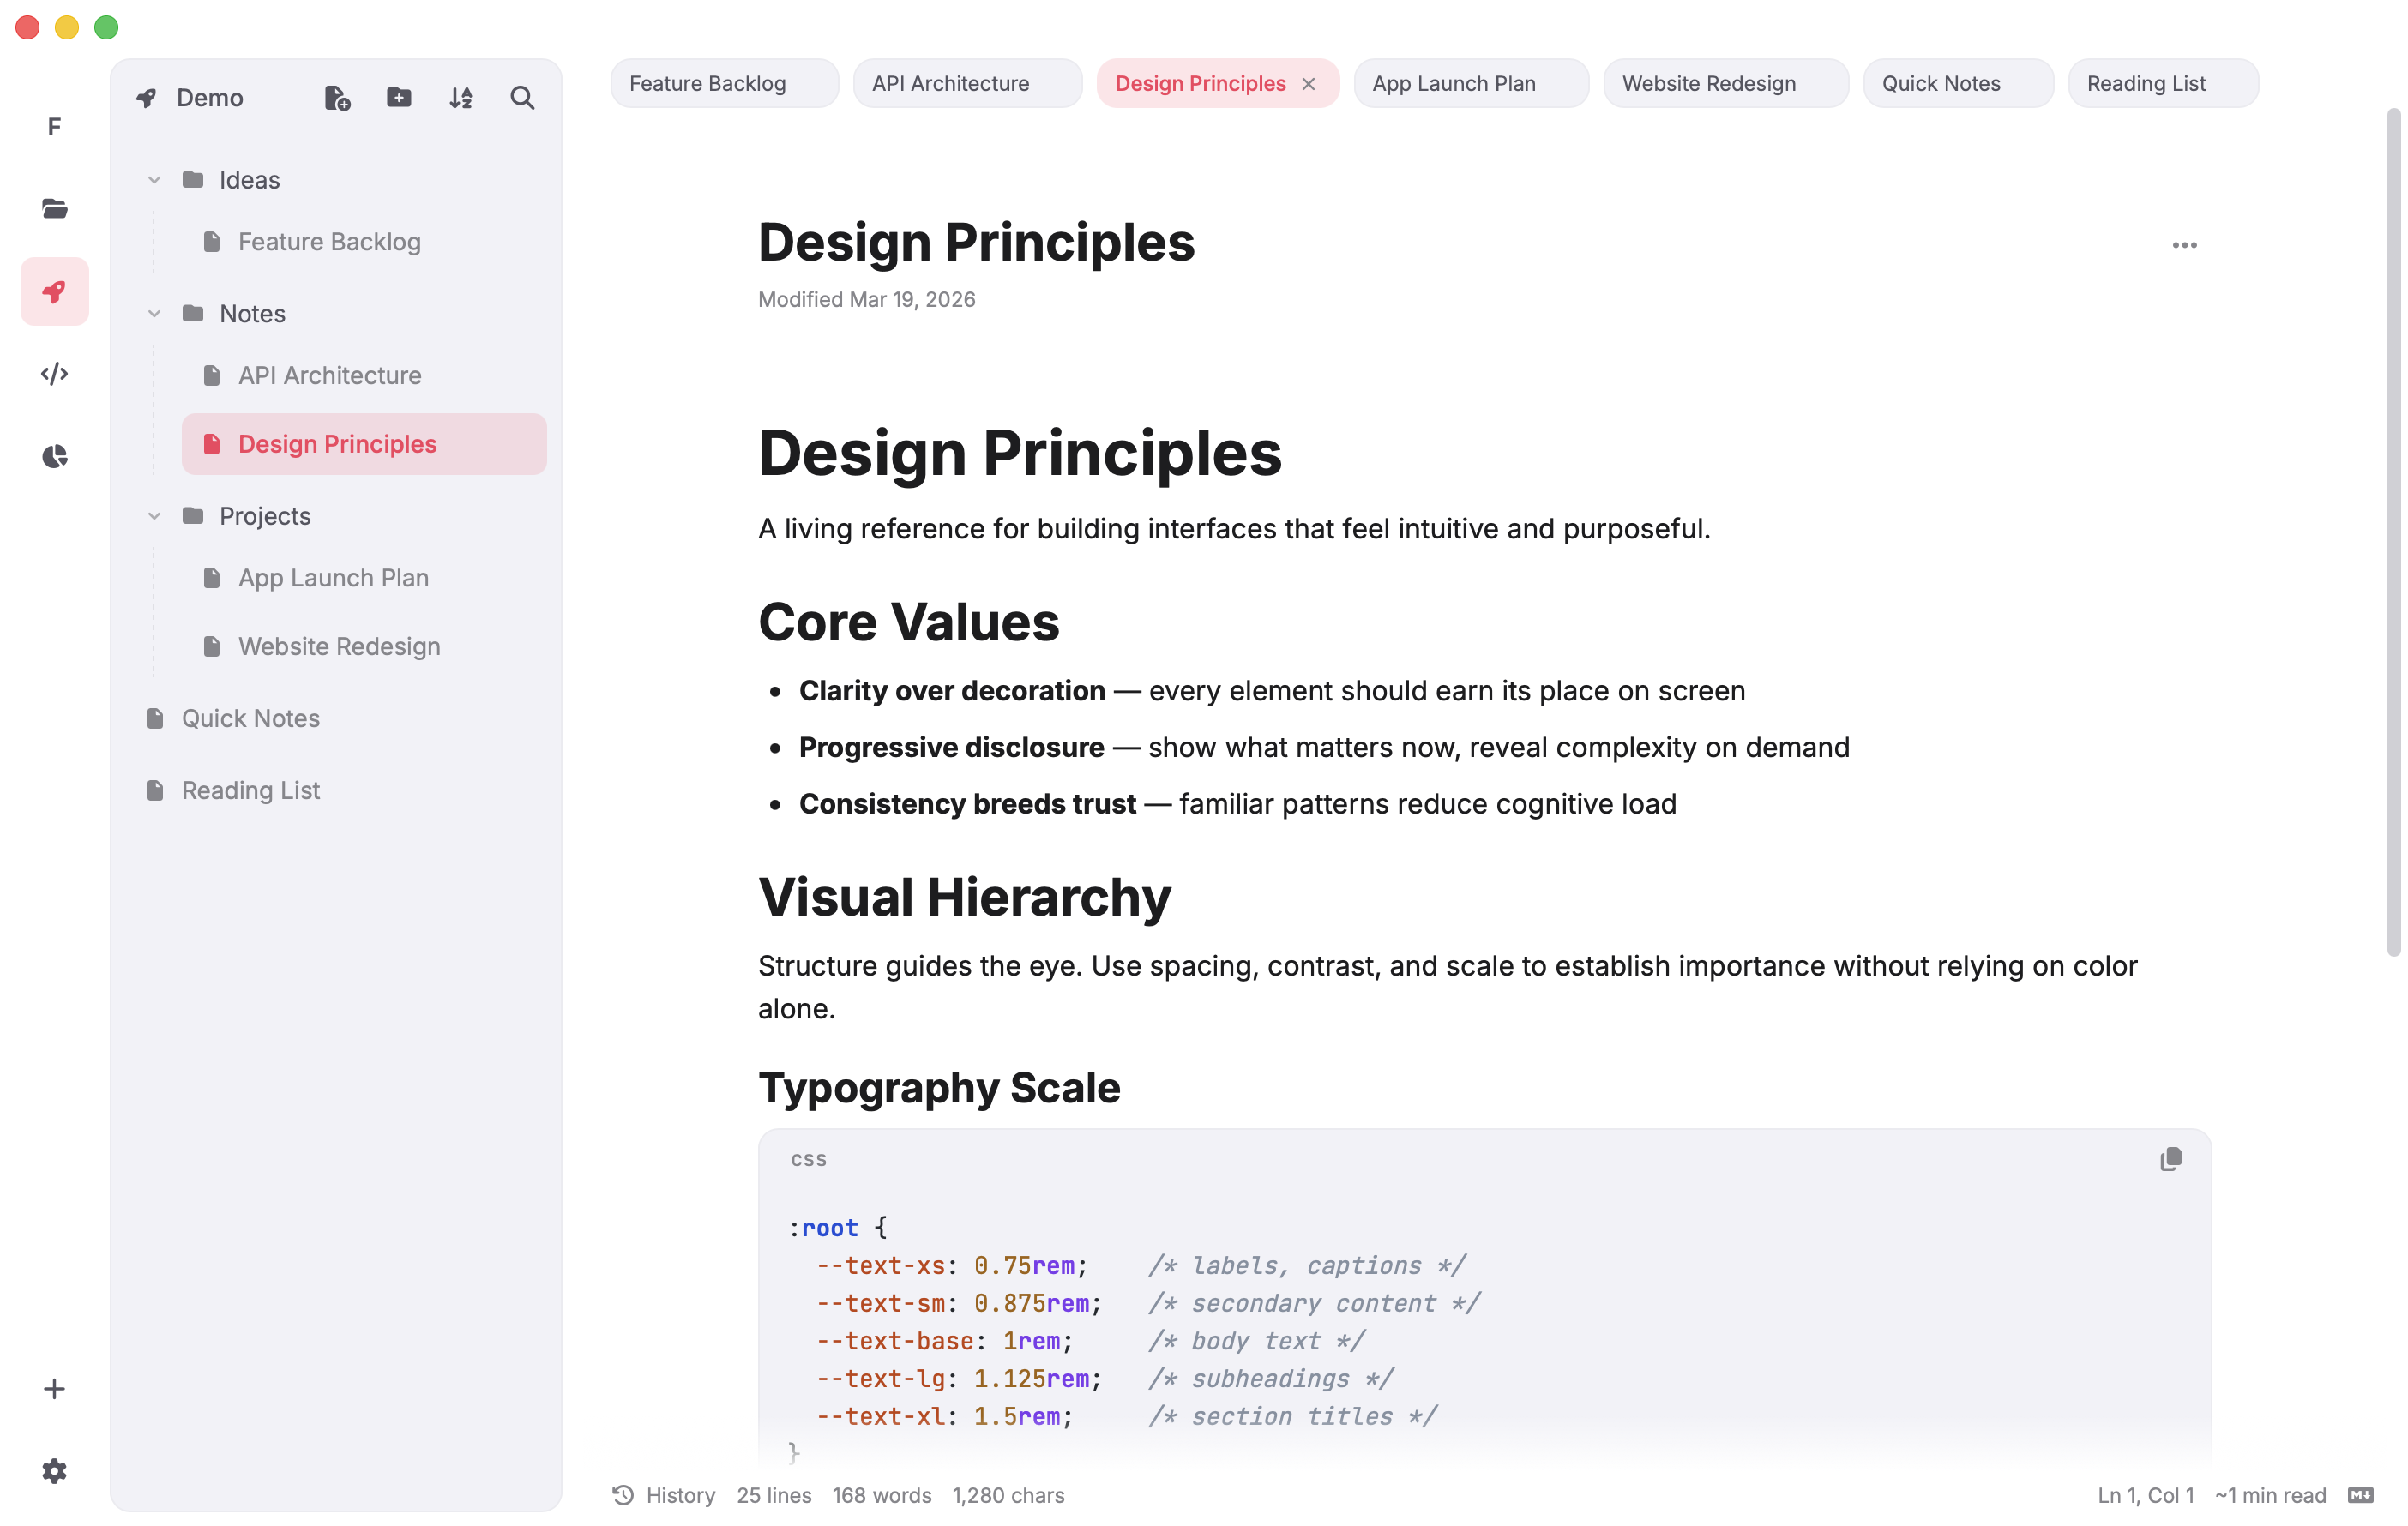Click the Ln 1, Col 1 indicator
This screenshot has height=1526, width=2408.
2145,1495
